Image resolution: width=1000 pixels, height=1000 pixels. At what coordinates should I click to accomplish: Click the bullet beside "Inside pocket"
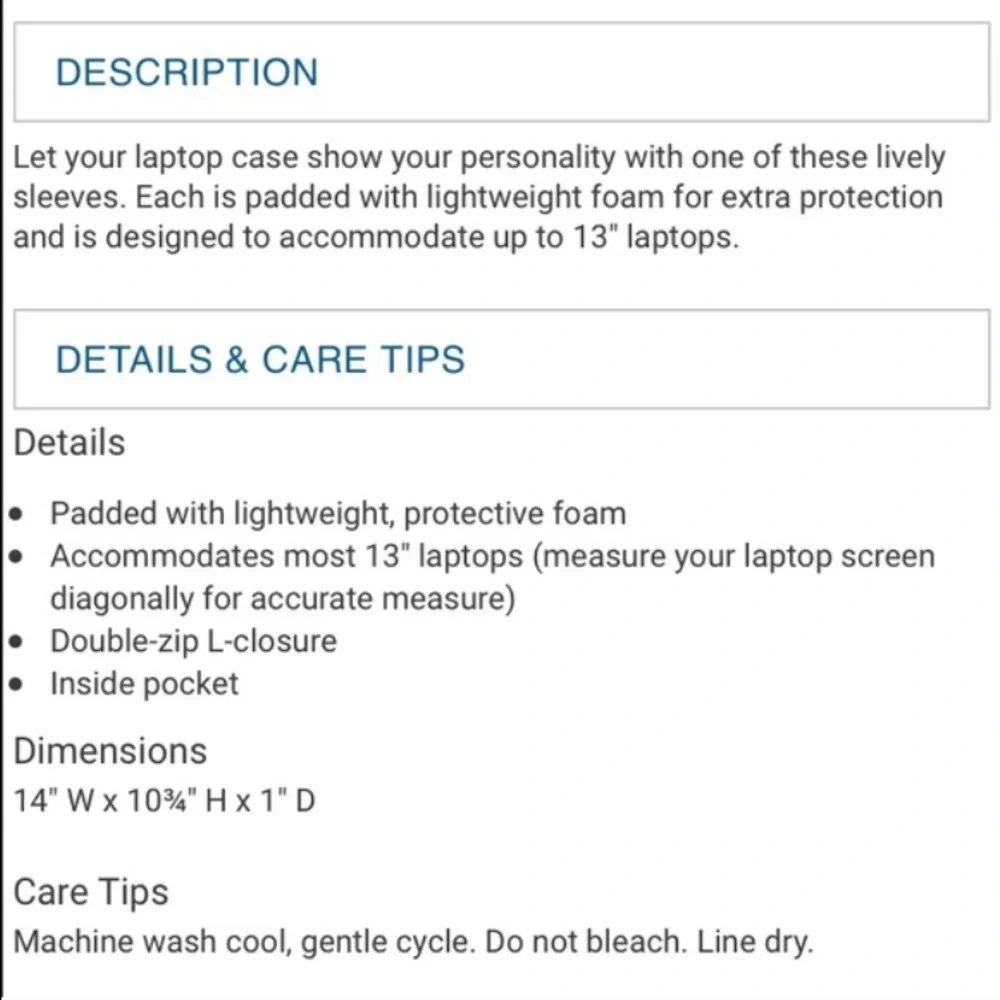point(19,685)
